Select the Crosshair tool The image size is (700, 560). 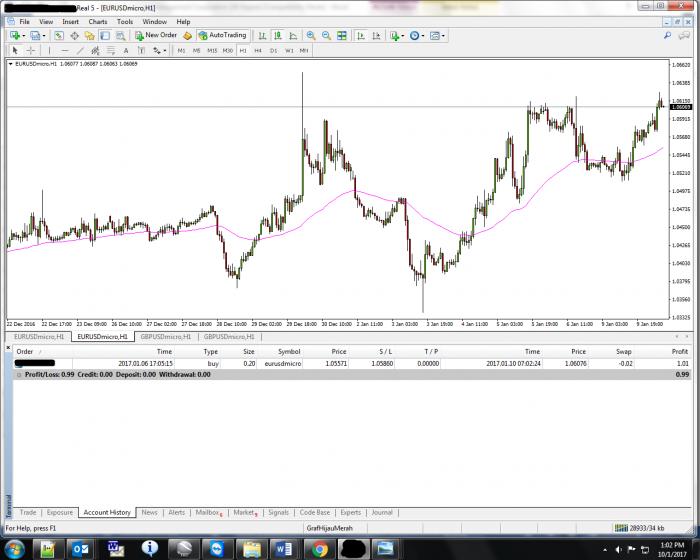coord(30,50)
